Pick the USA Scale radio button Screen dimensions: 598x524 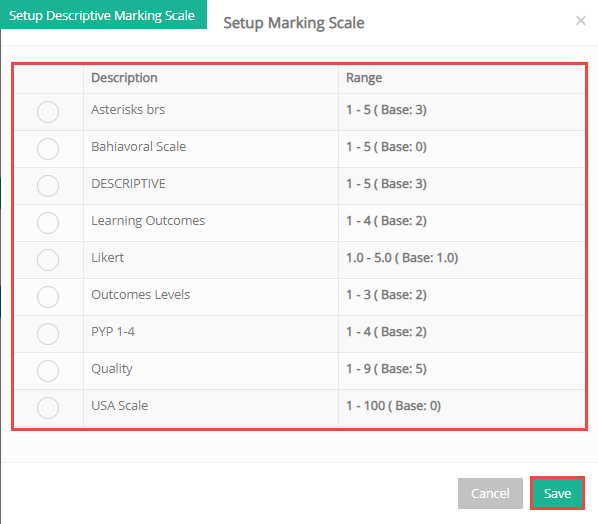pos(48,408)
